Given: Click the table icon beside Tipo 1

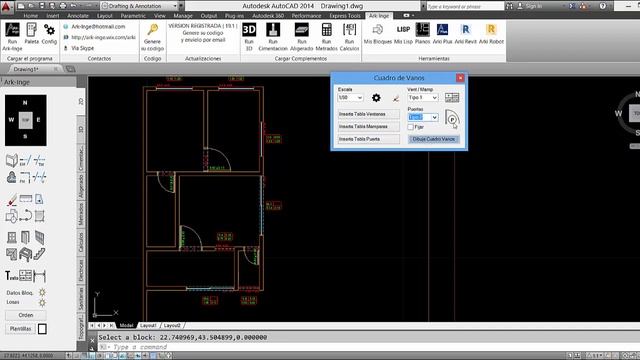Looking at the screenshot, I should coord(452,97).
